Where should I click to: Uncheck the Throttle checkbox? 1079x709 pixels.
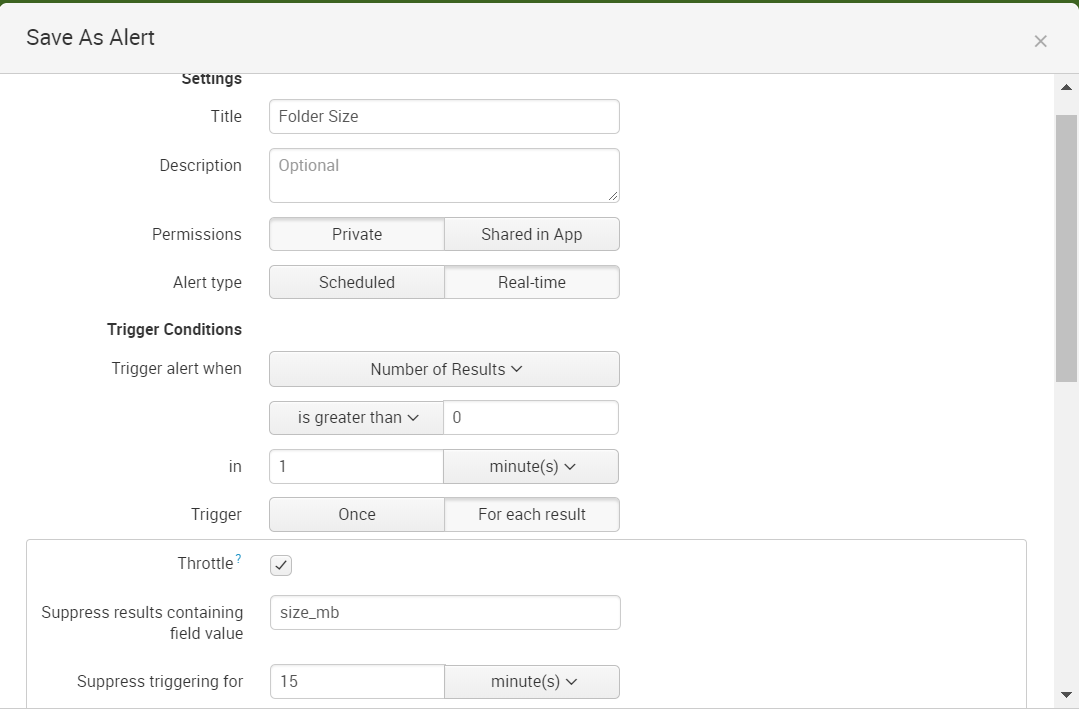click(280, 565)
